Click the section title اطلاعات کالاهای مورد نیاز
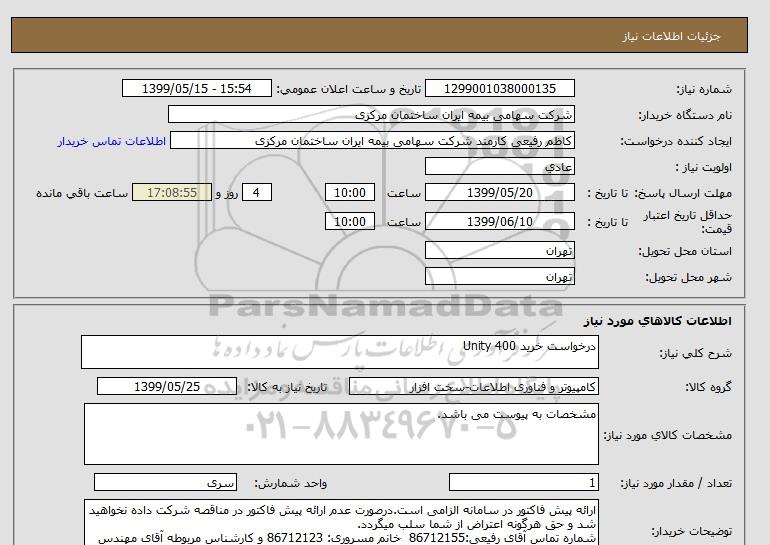The height and width of the screenshot is (545, 770). (658, 321)
